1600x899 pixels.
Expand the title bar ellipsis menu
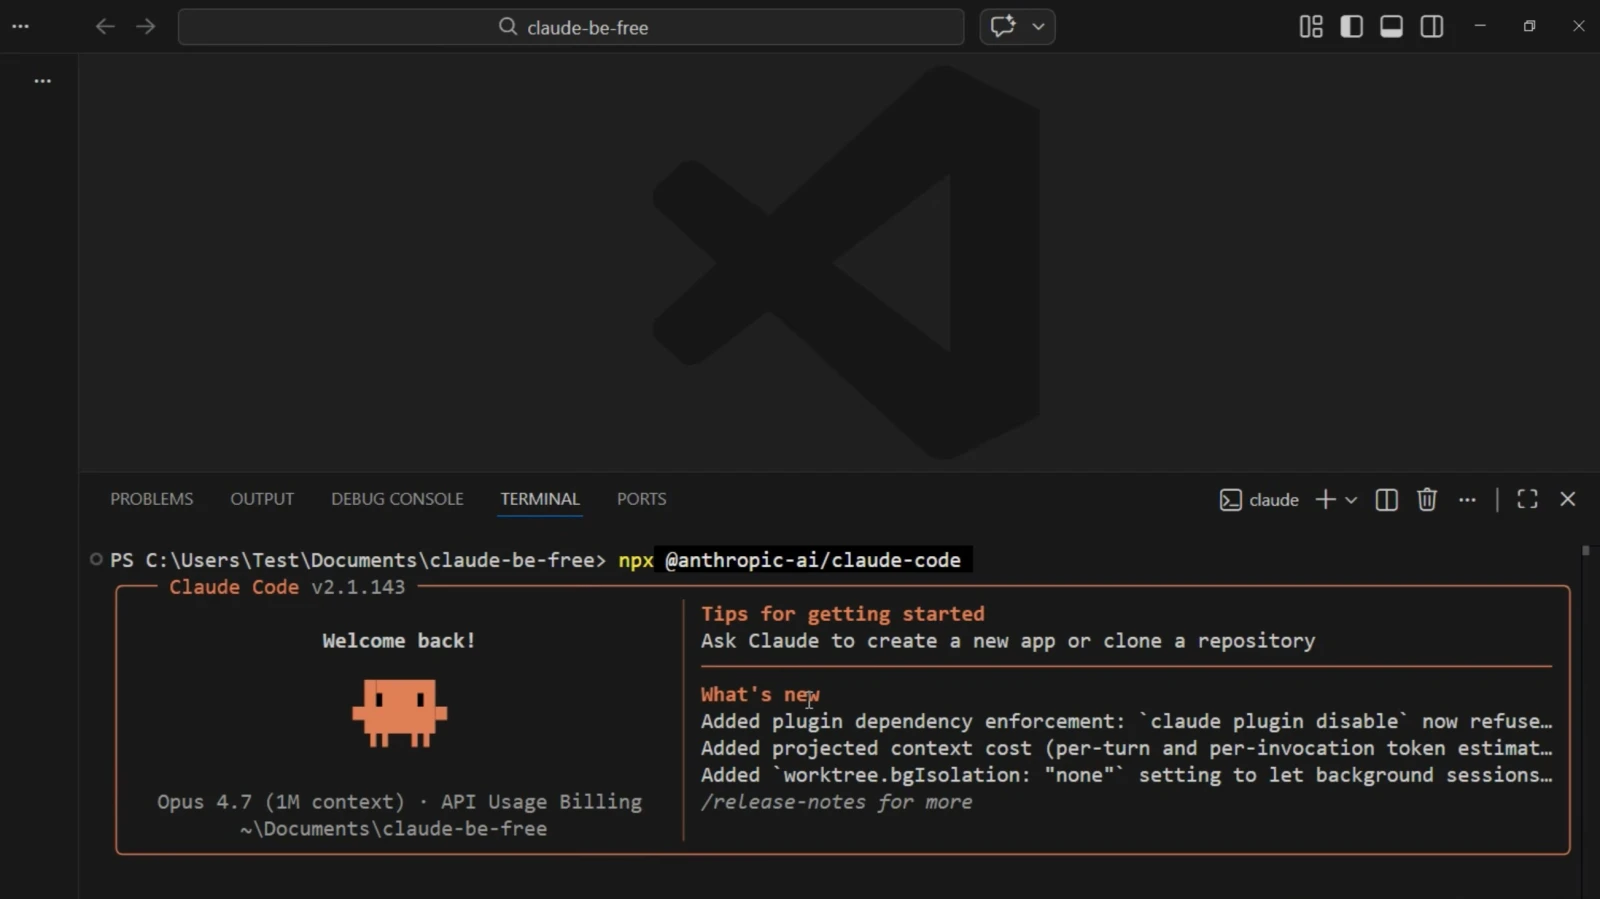pyautogui.click(x=20, y=27)
